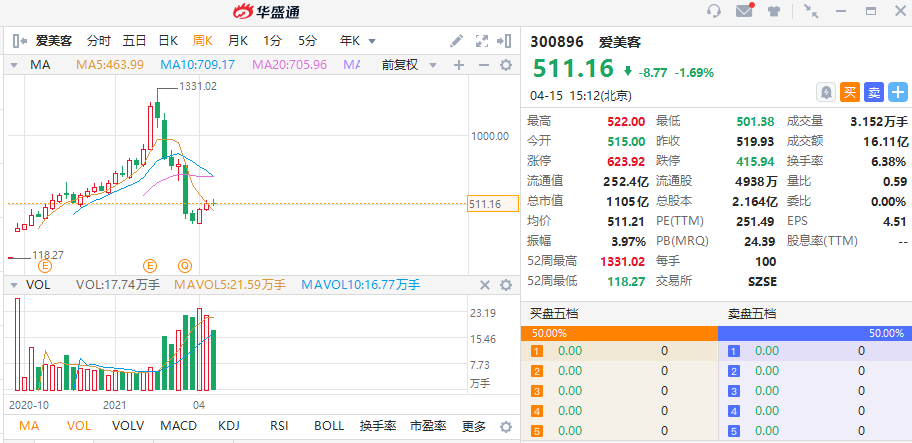The height and width of the screenshot is (443, 912).
Task: Open the 年K period dropdown
Action: tap(358, 41)
